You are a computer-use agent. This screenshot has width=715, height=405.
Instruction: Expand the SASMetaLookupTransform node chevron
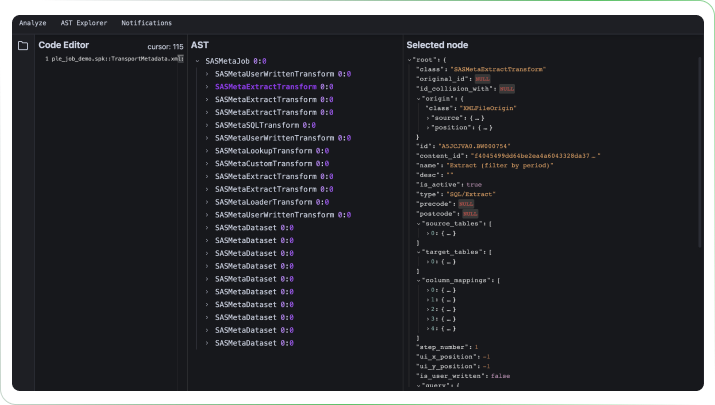(x=207, y=151)
